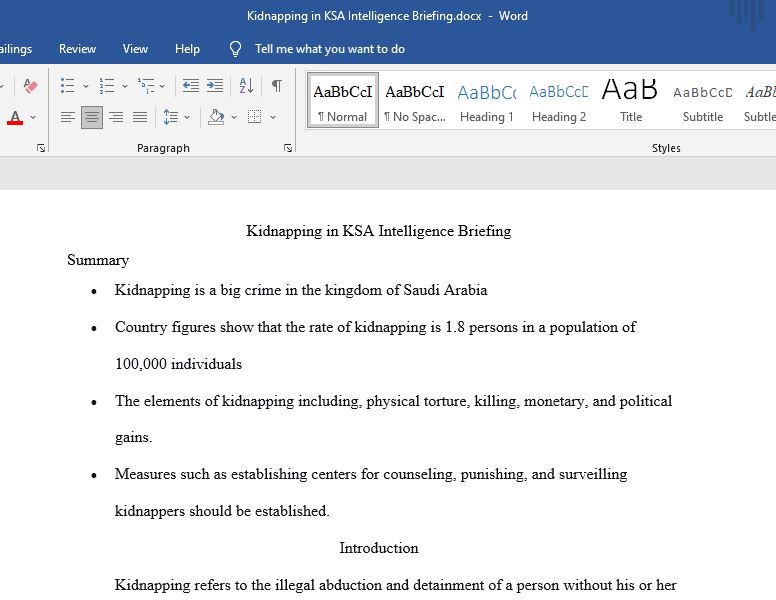Viewport: 776px width, 600px height.
Task: Click the line '100,000 individuals'
Action: [x=178, y=364]
